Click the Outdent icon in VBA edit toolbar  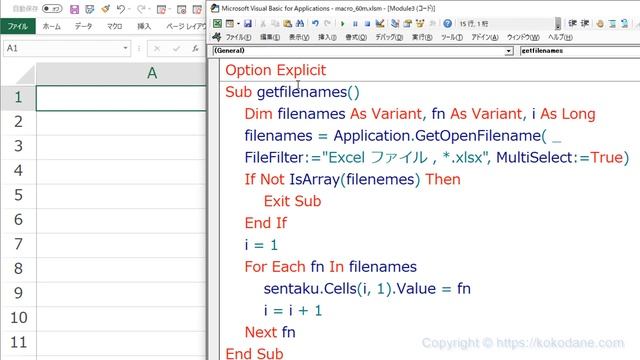585,24
